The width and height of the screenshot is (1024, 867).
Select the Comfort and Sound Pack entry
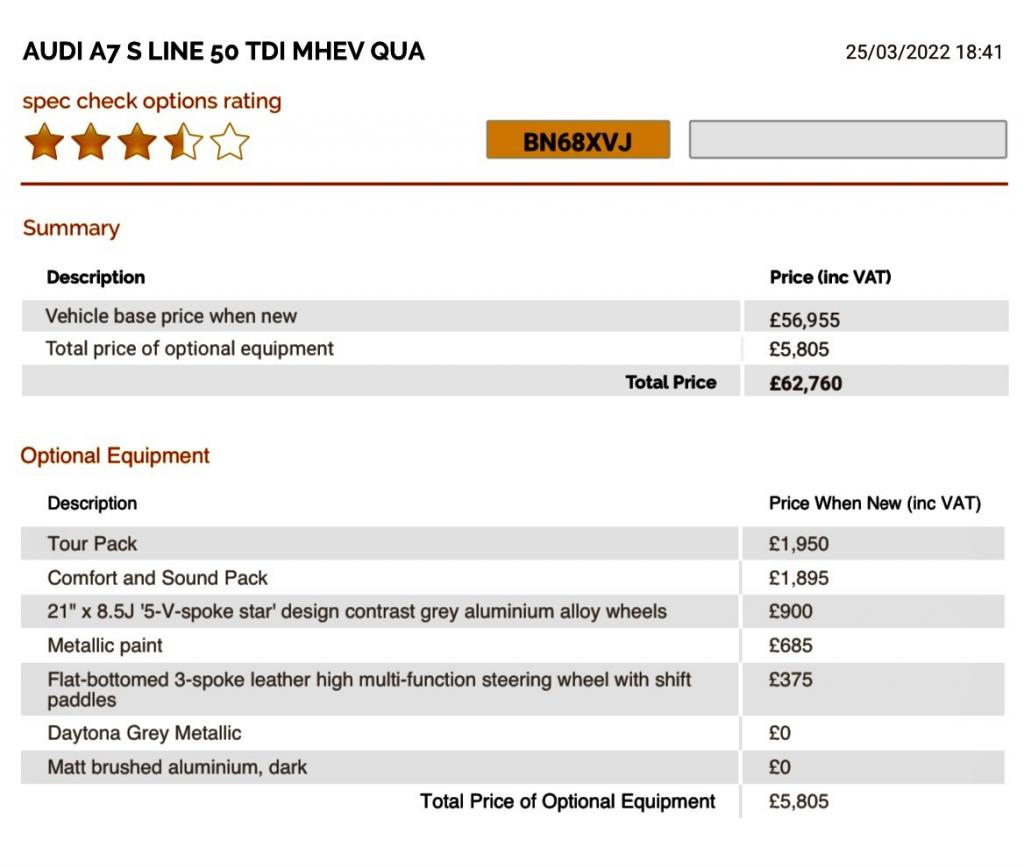click(x=158, y=578)
